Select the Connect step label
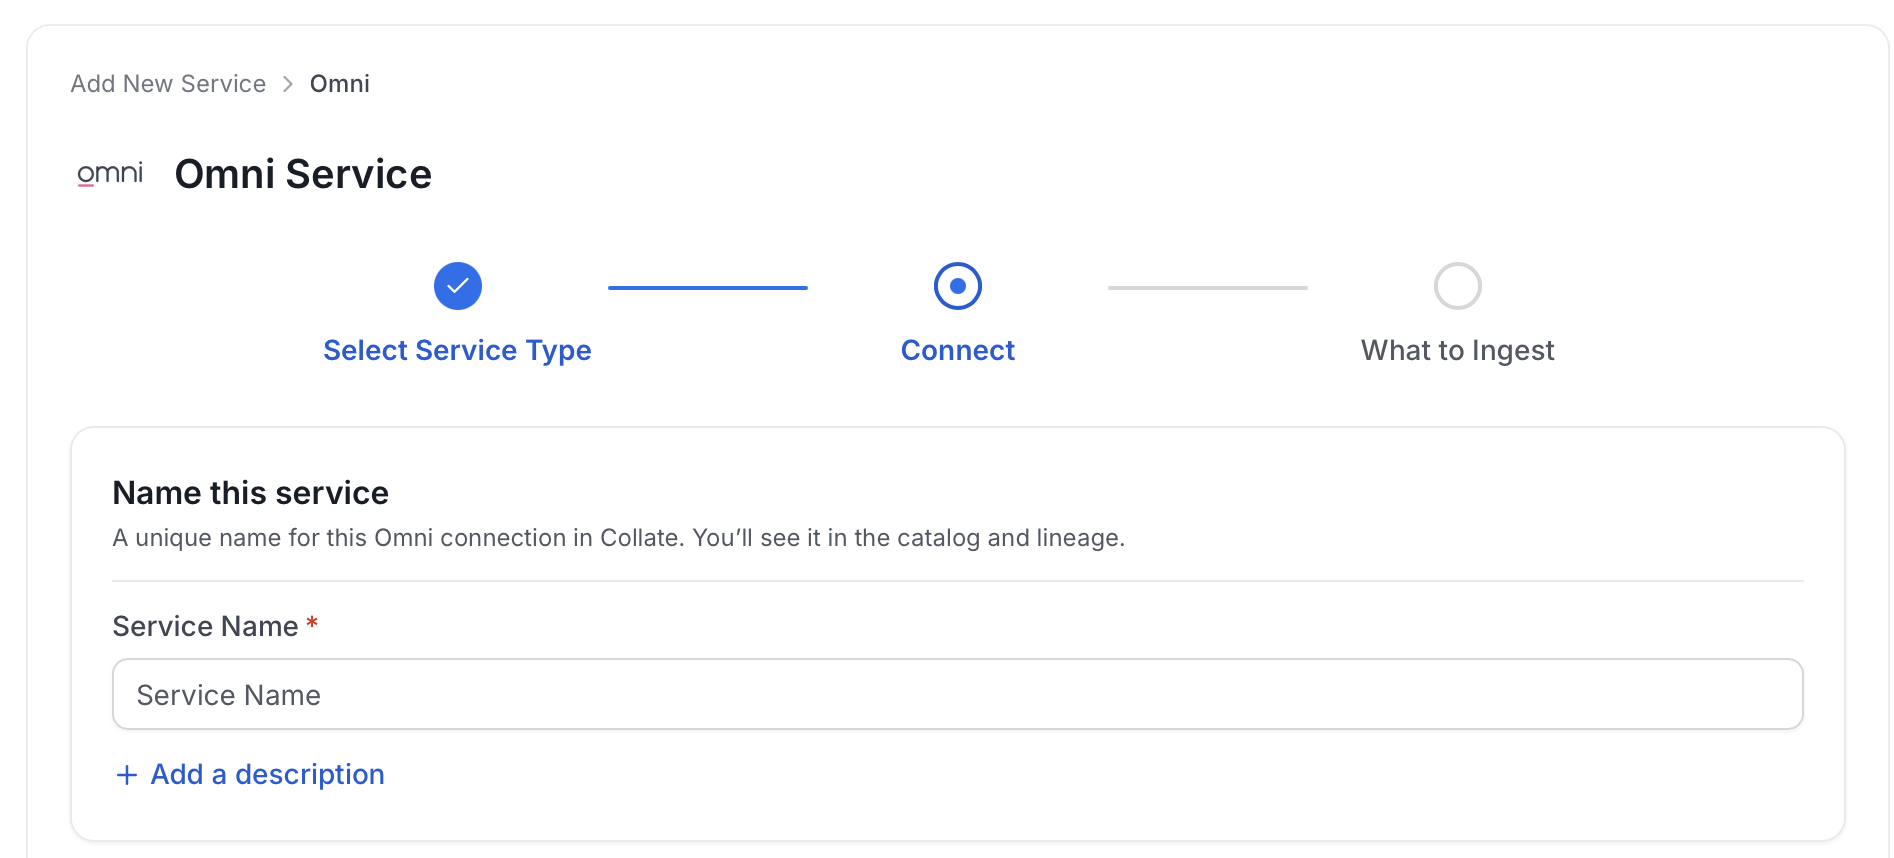This screenshot has width=1894, height=858. click(958, 350)
